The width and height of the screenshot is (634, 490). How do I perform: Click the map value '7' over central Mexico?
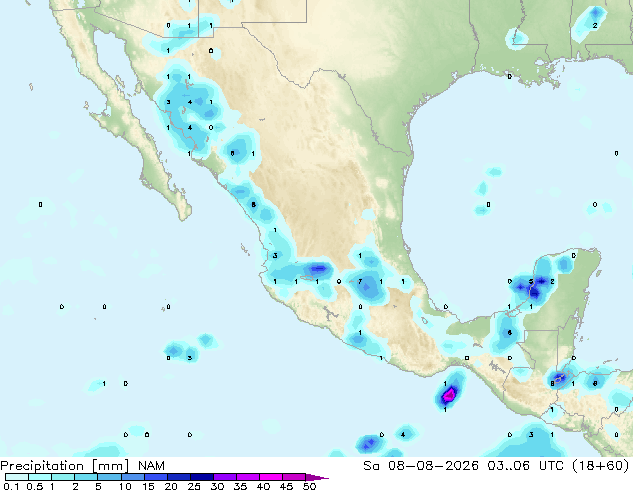(360, 281)
